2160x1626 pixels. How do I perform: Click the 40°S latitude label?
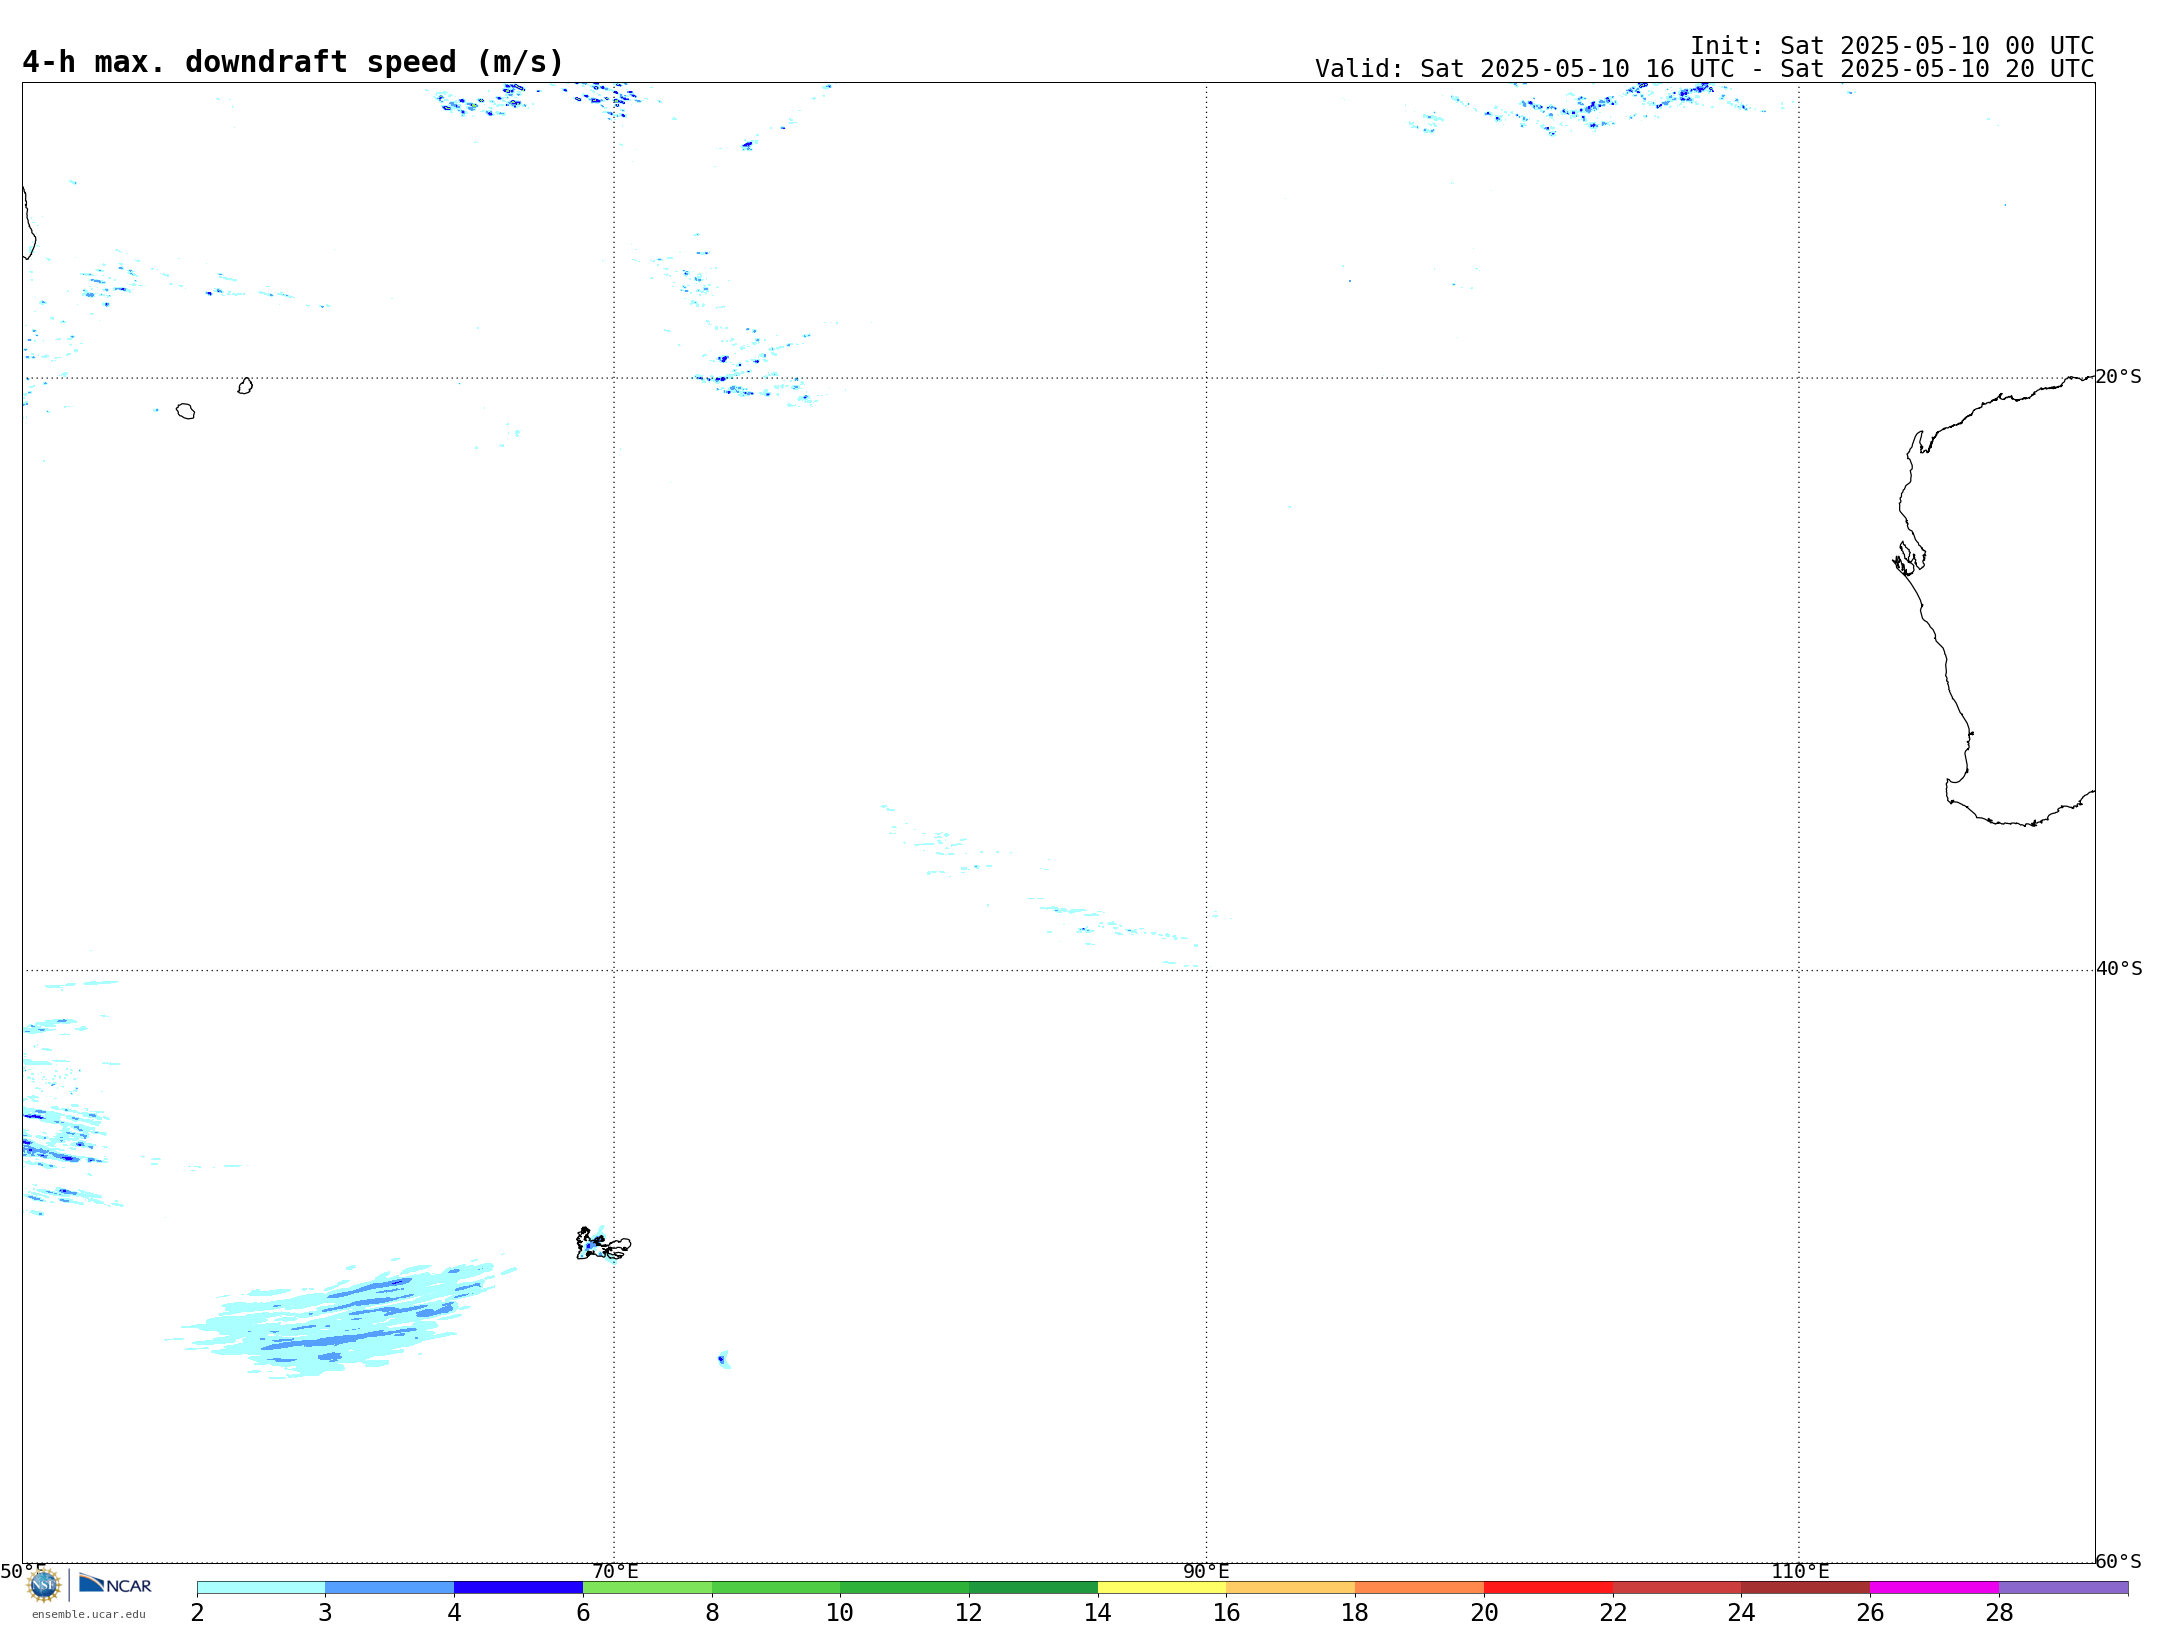click(2119, 969)
